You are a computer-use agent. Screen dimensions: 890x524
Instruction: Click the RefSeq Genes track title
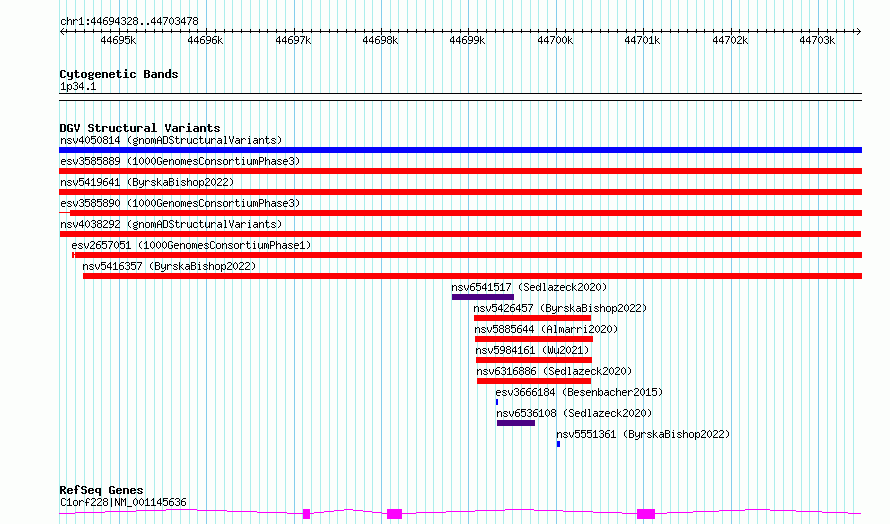point(101,490)
